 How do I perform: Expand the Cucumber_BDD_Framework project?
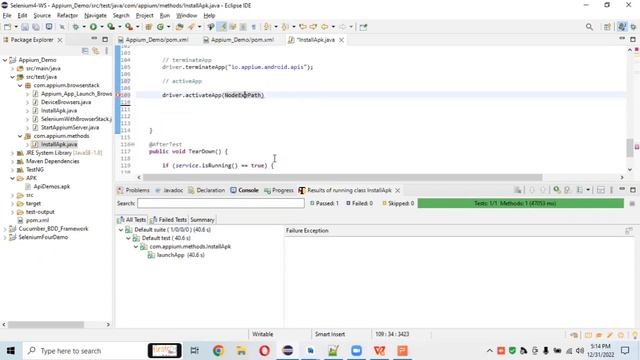[x=5, y=229]
